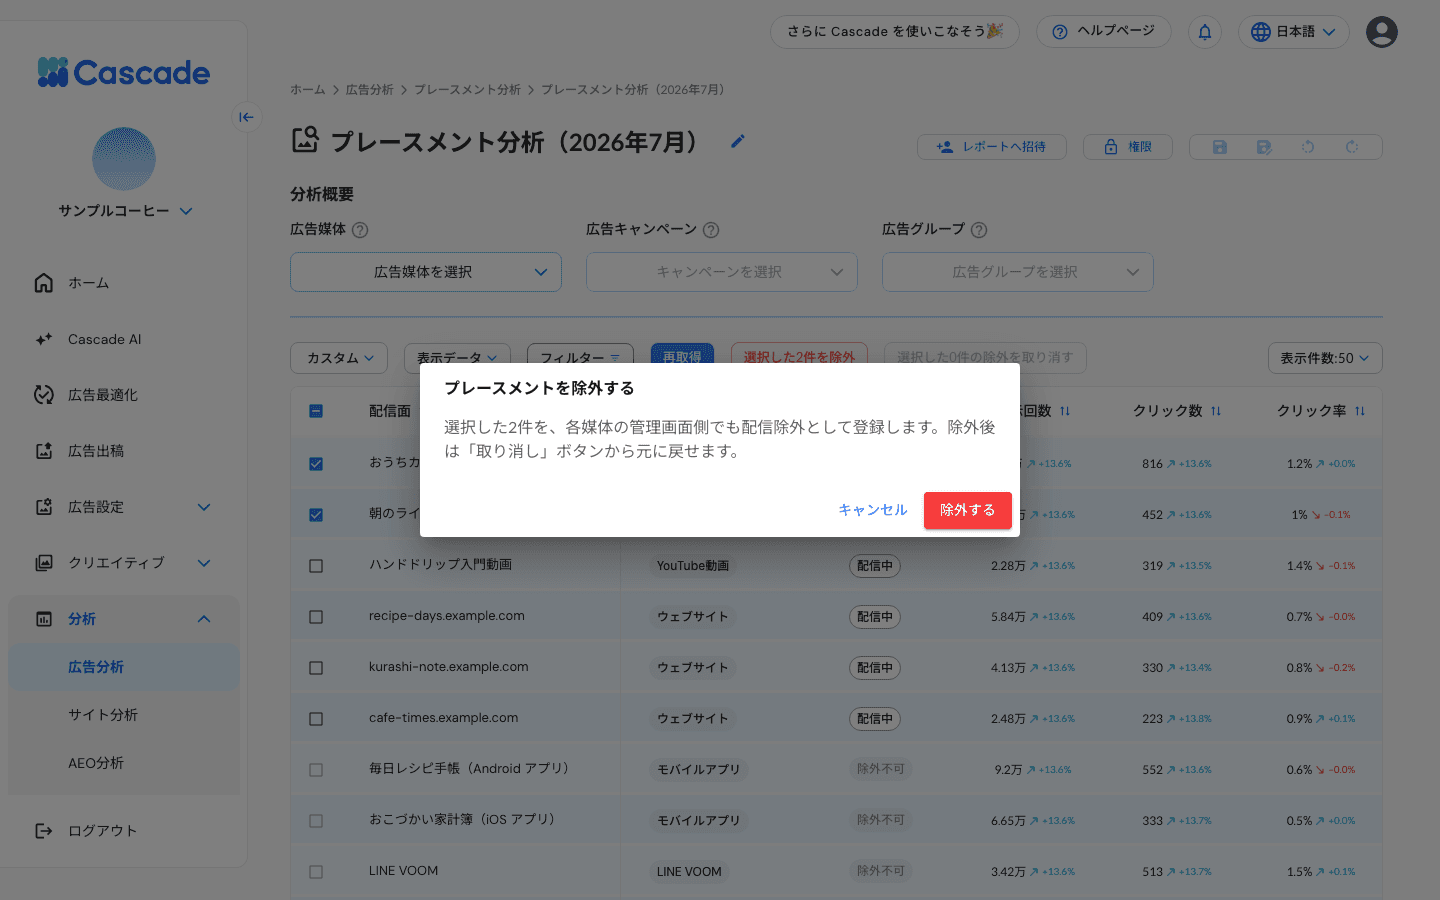Click the サンプルコーヒー avatar circle
The width and height of the screenshot is (1440, 900).
point(124,159)
